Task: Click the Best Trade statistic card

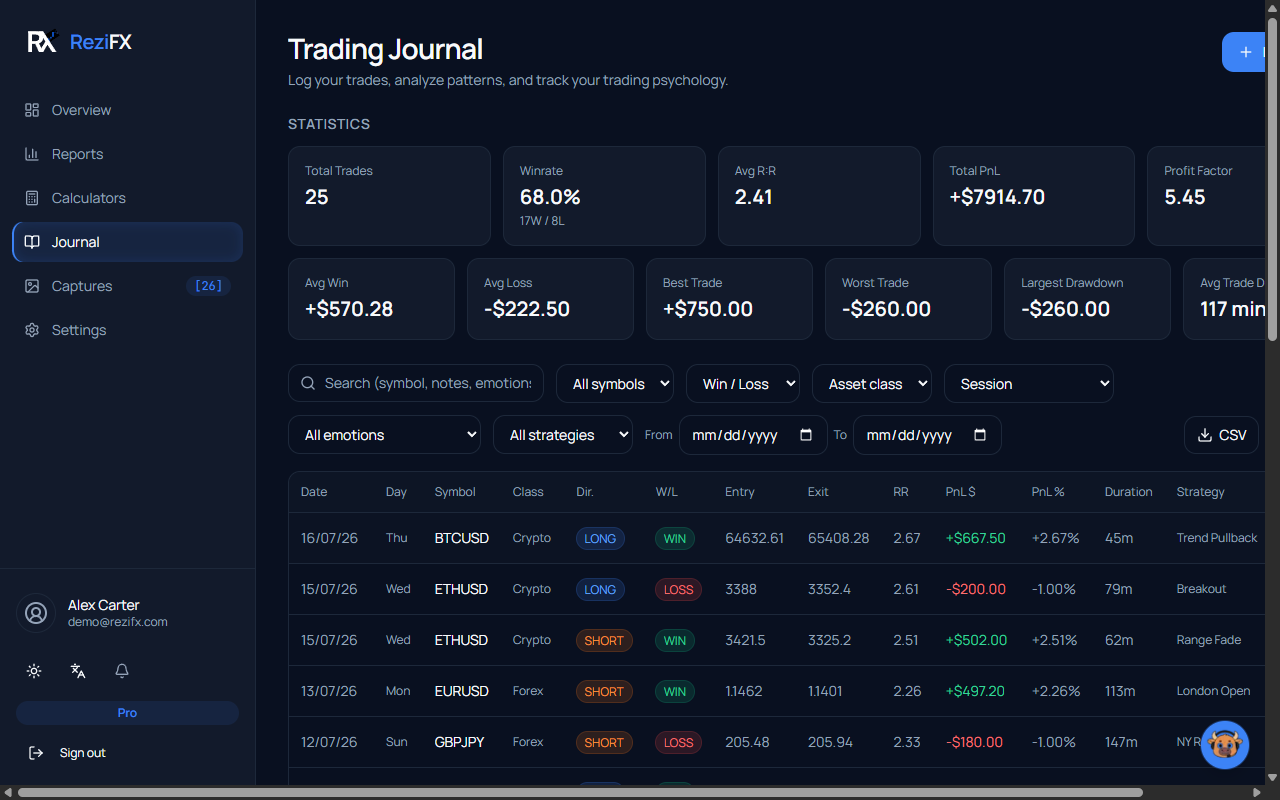Action: pos(729,299)
